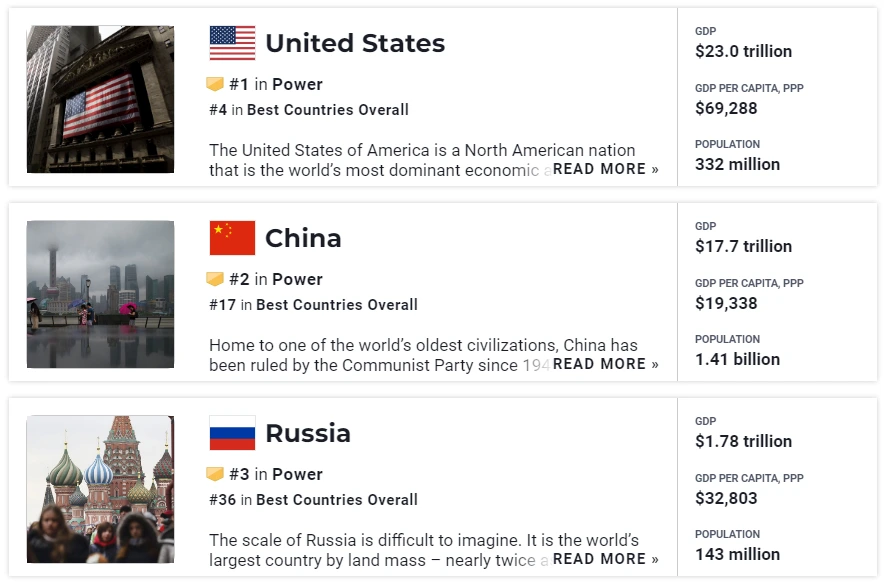Open the Shanghai skyline photo for China
The image size is (884, 584).
[100, 294]
